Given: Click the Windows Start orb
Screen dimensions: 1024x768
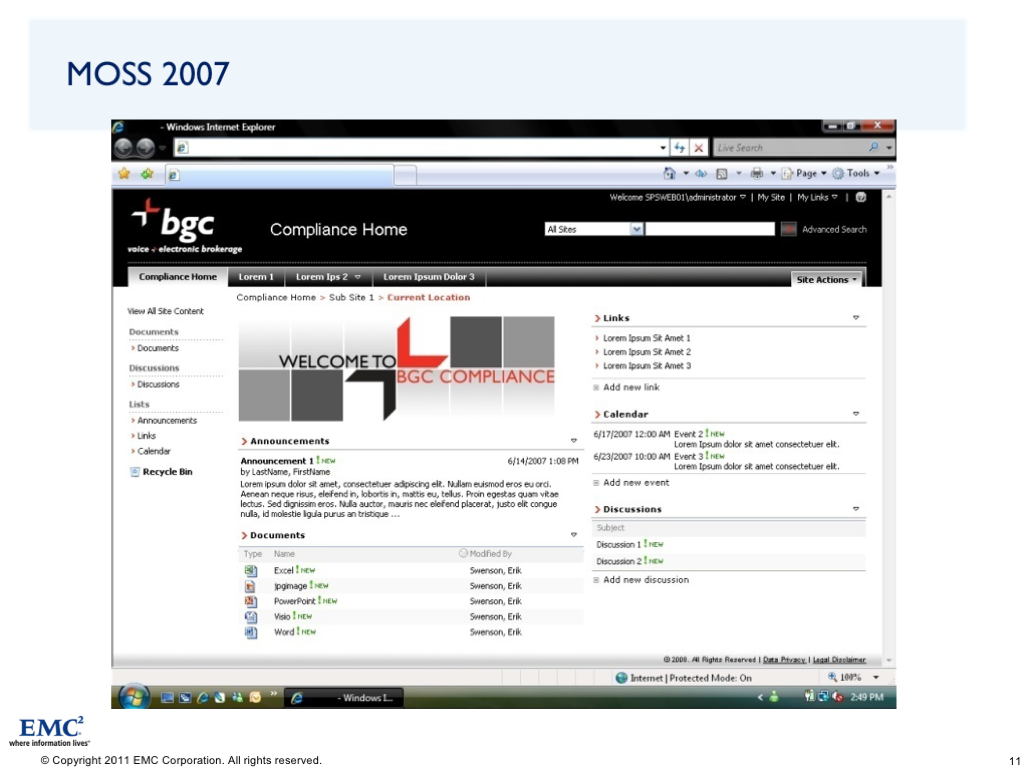Looking at the screenshot, I should [x=134, y=696].
